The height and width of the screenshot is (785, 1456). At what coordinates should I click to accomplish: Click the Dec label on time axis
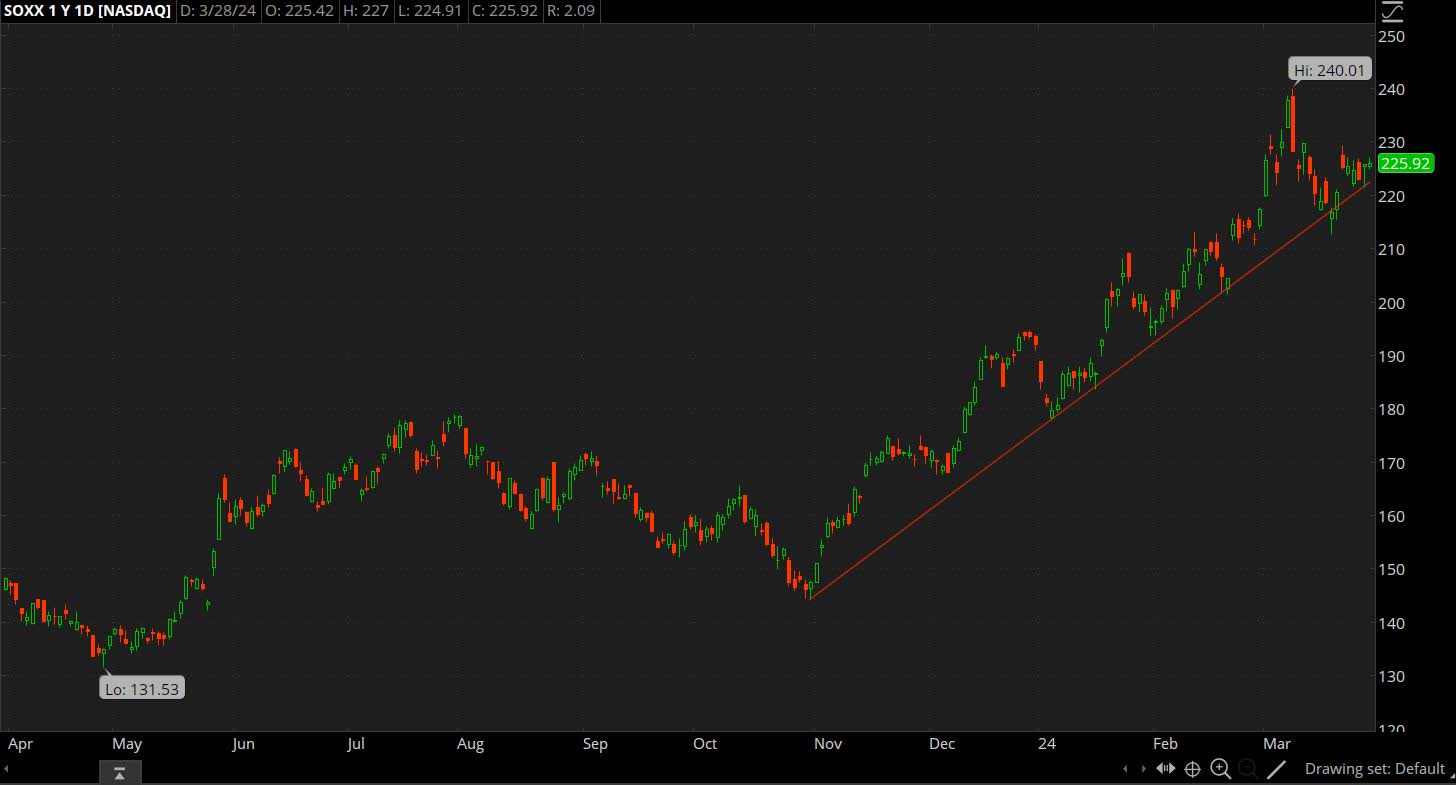[942, 744]
